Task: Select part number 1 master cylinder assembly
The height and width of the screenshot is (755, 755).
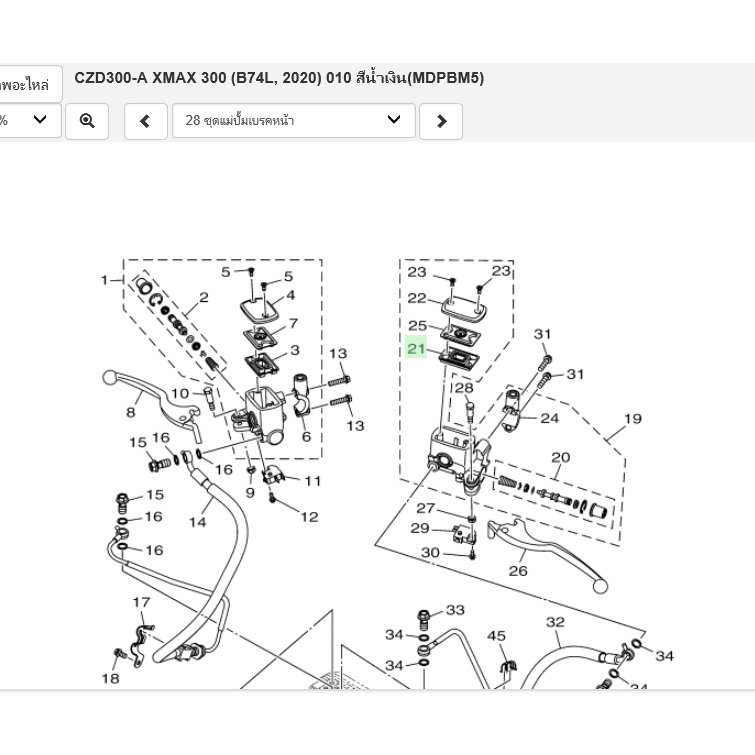Action: pos(104,280)
